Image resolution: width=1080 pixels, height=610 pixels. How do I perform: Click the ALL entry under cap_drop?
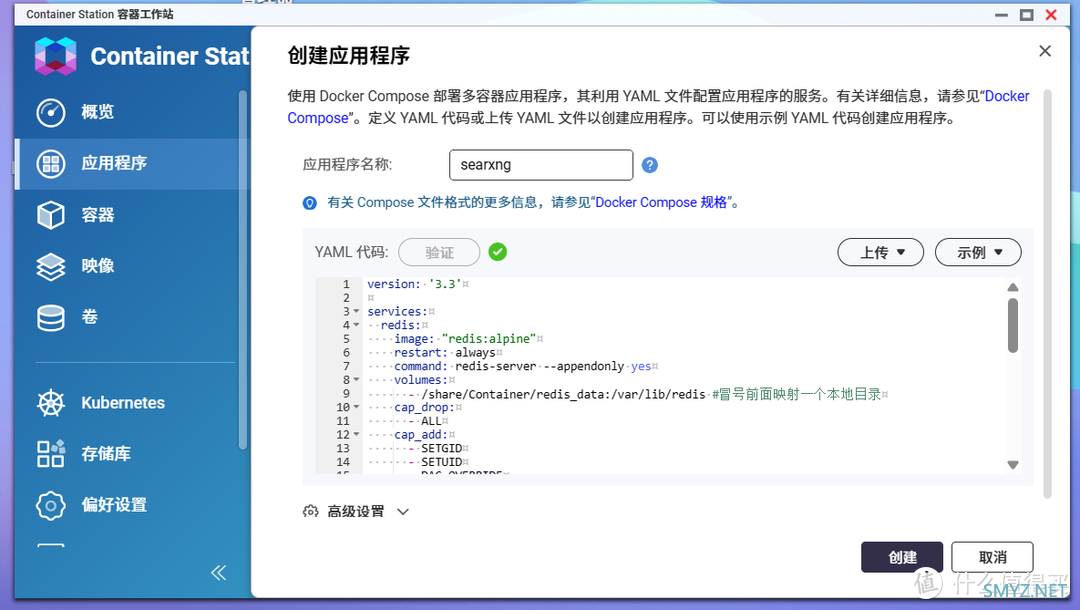431,421
